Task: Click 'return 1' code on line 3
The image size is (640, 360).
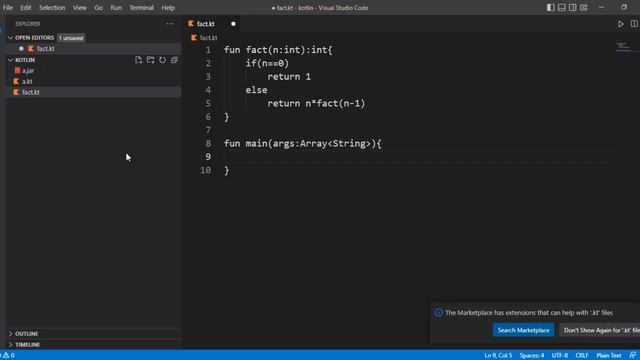Action: tap(289, 77)
